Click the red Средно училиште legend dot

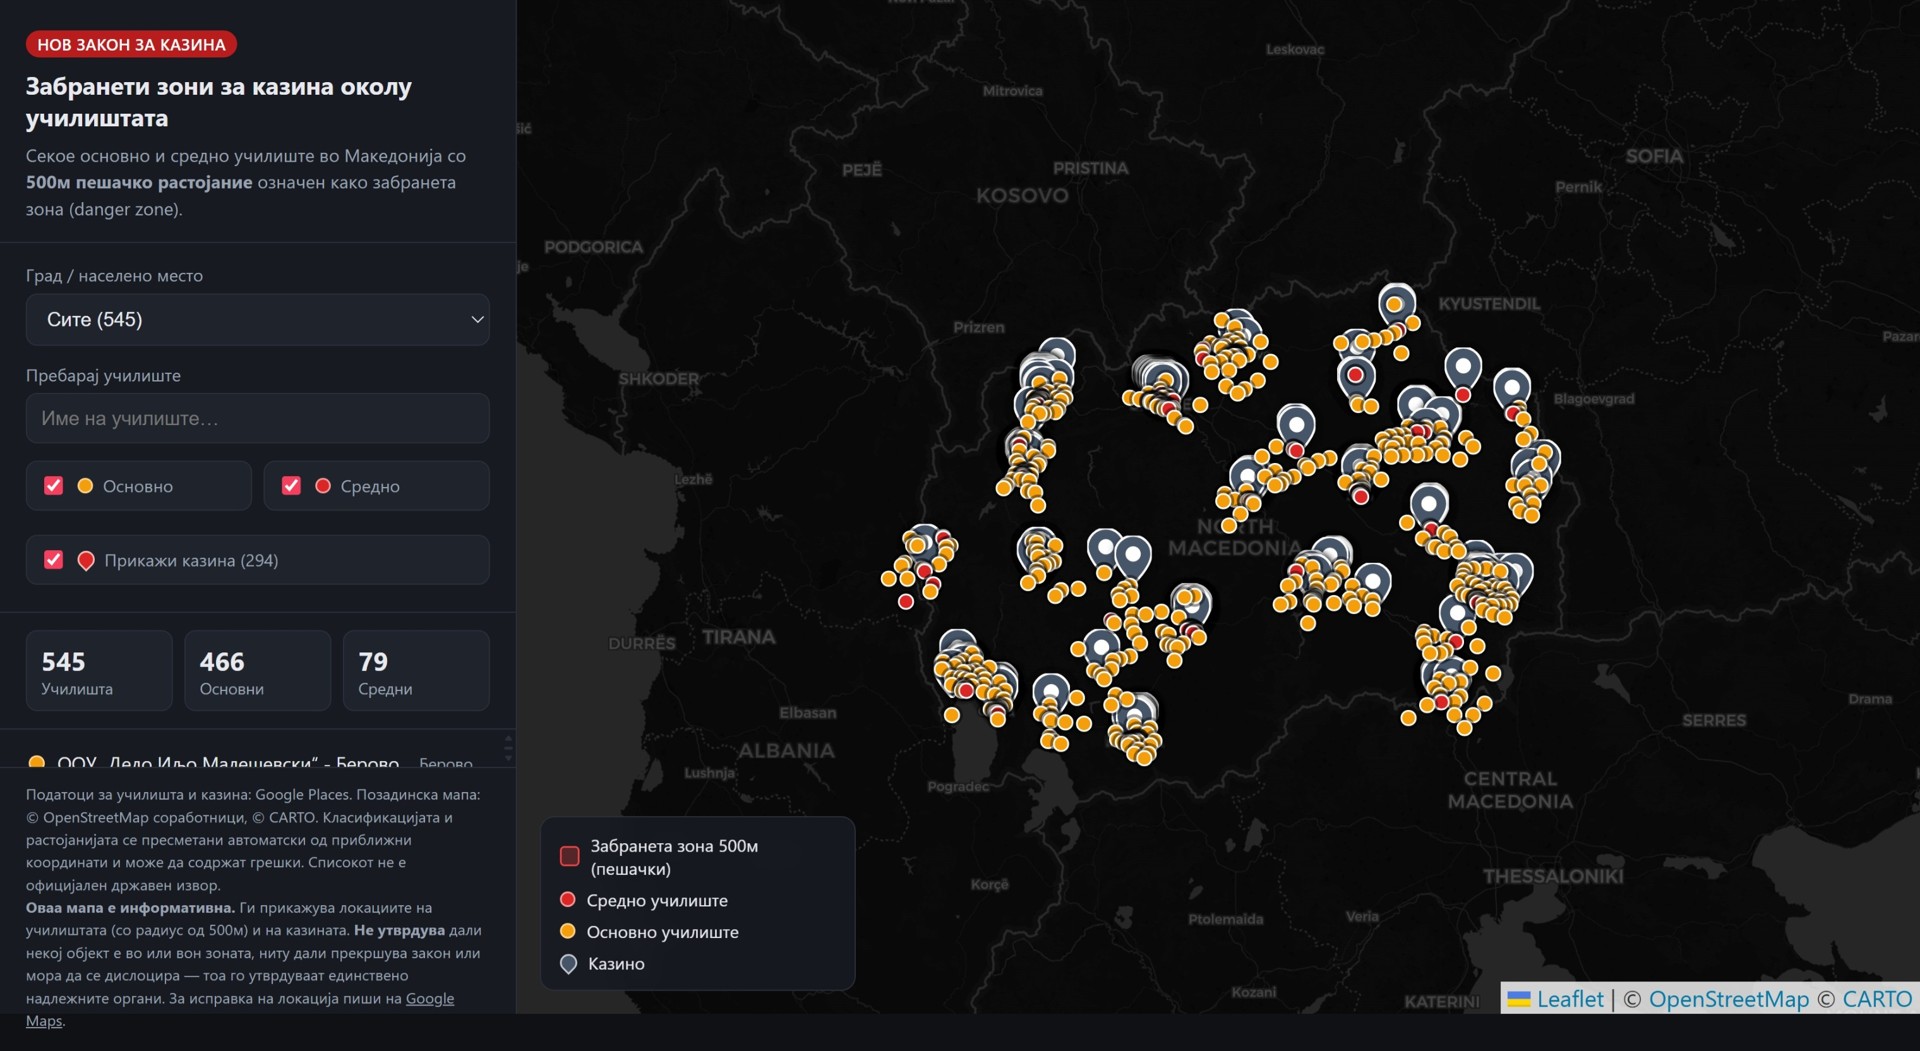point(567,900)
